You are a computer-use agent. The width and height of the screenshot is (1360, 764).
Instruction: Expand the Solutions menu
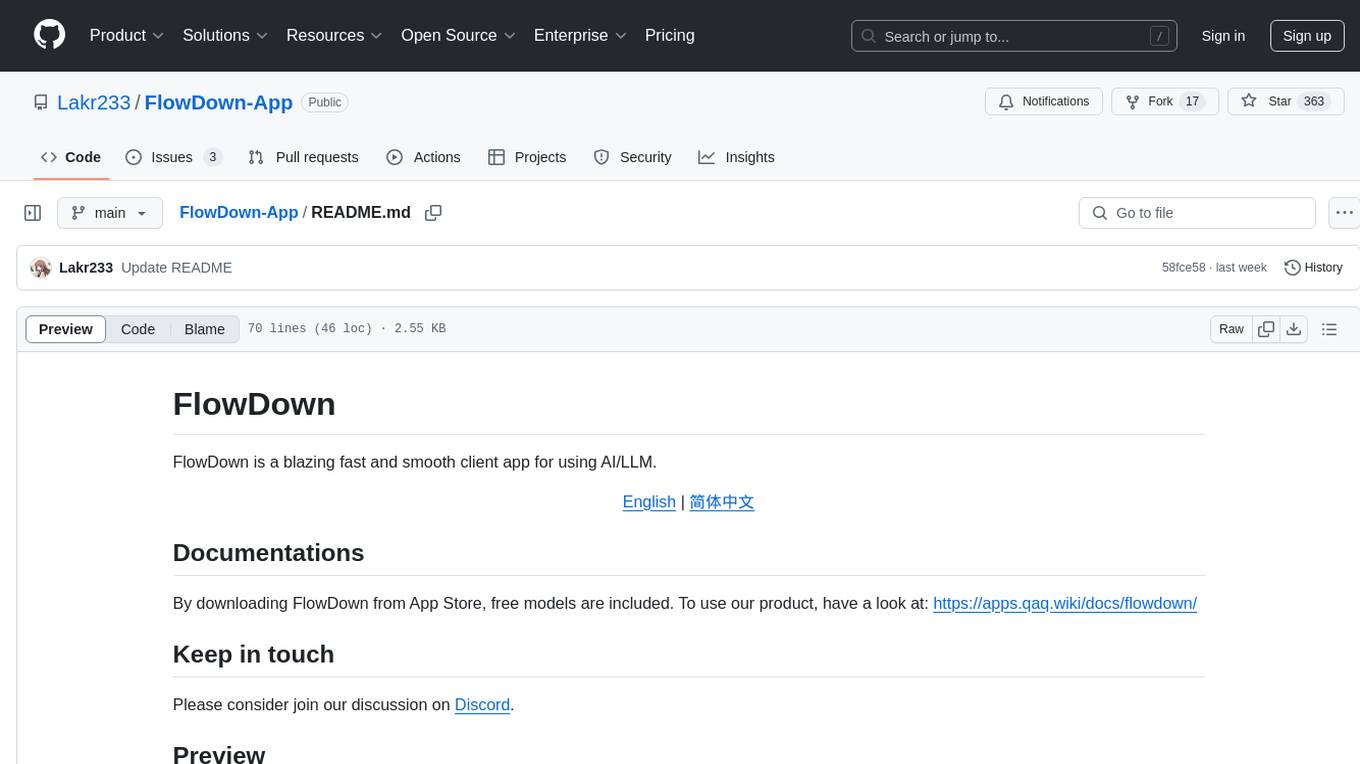click(226, 35)
